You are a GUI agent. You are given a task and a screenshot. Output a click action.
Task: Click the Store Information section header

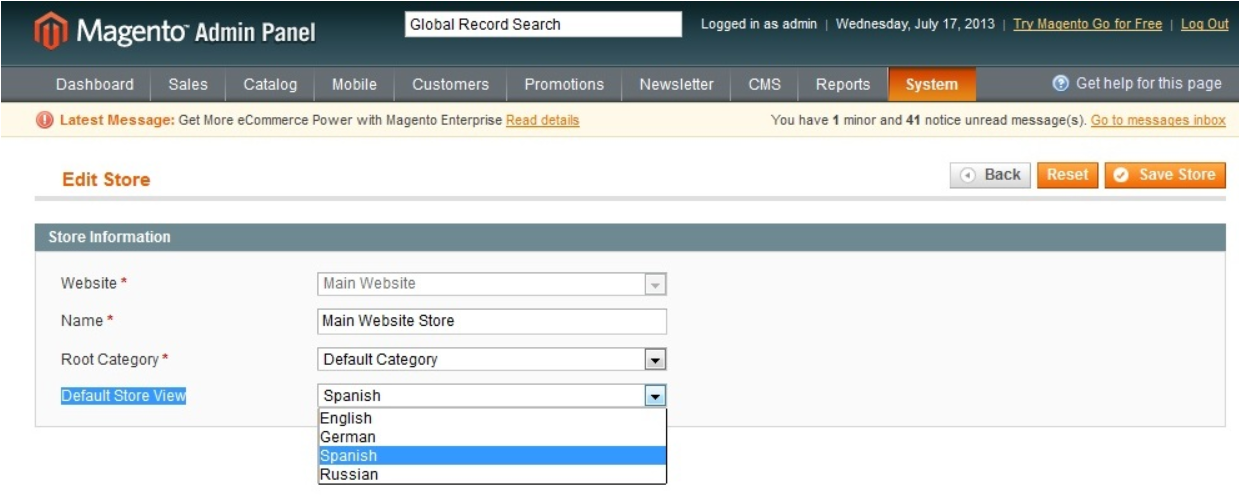pyautogui.click(x=630, y=237)
